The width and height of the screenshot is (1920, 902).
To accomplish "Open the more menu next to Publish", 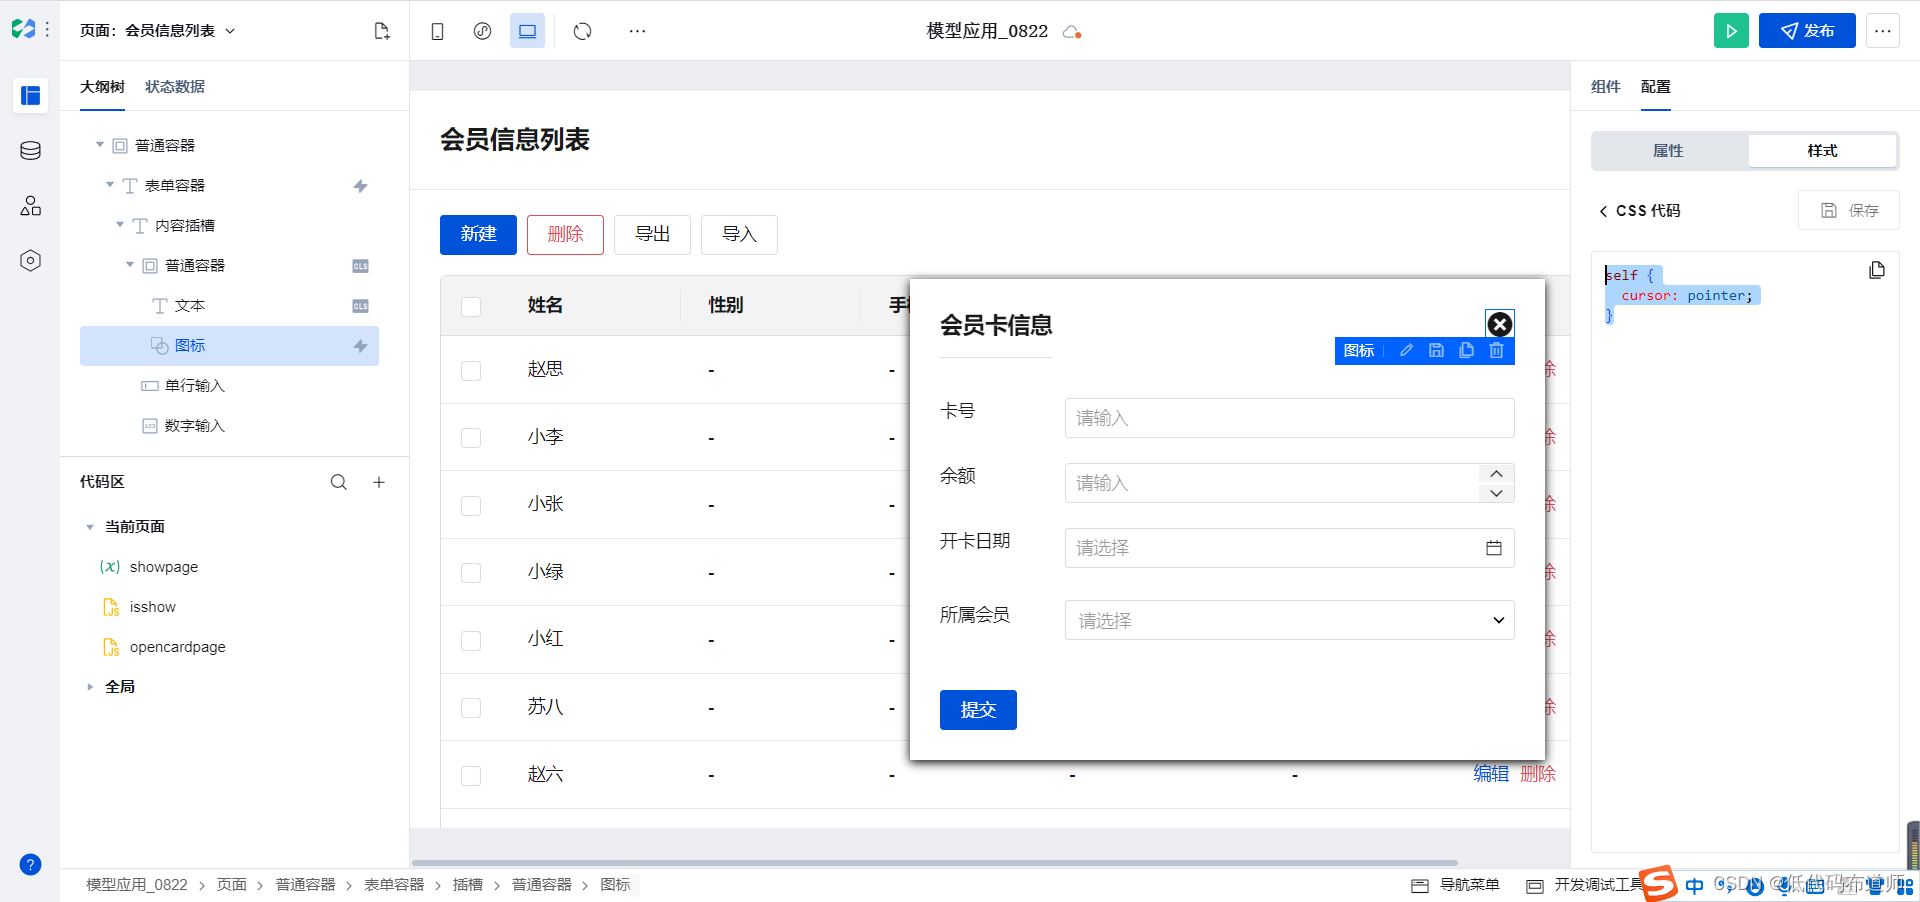I will 1882,31.
